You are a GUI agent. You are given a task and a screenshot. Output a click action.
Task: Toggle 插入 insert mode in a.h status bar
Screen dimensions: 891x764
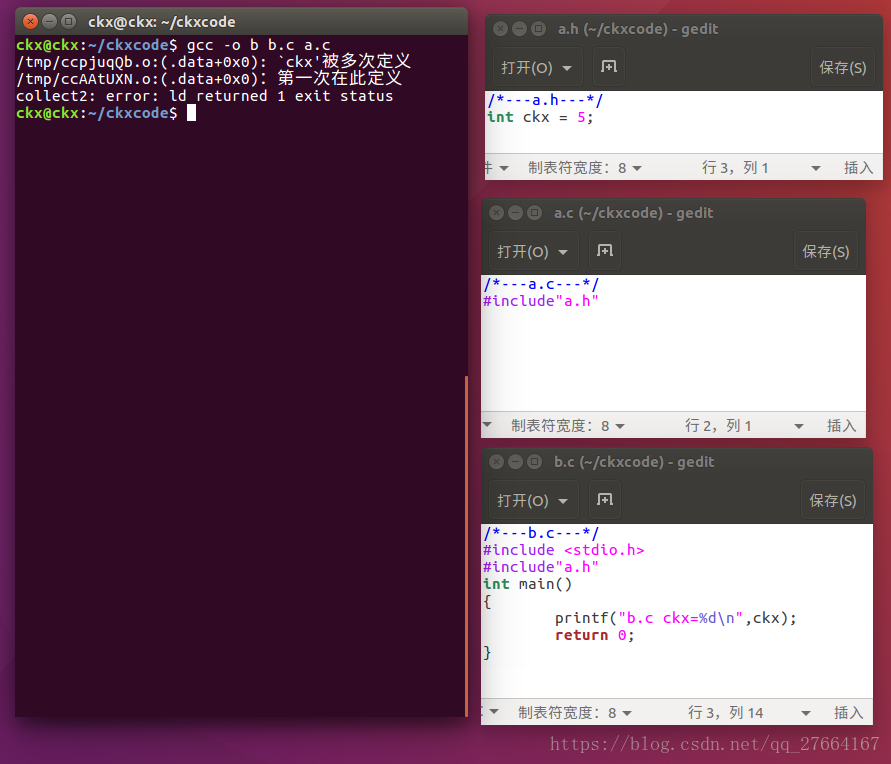click(858, 168)
